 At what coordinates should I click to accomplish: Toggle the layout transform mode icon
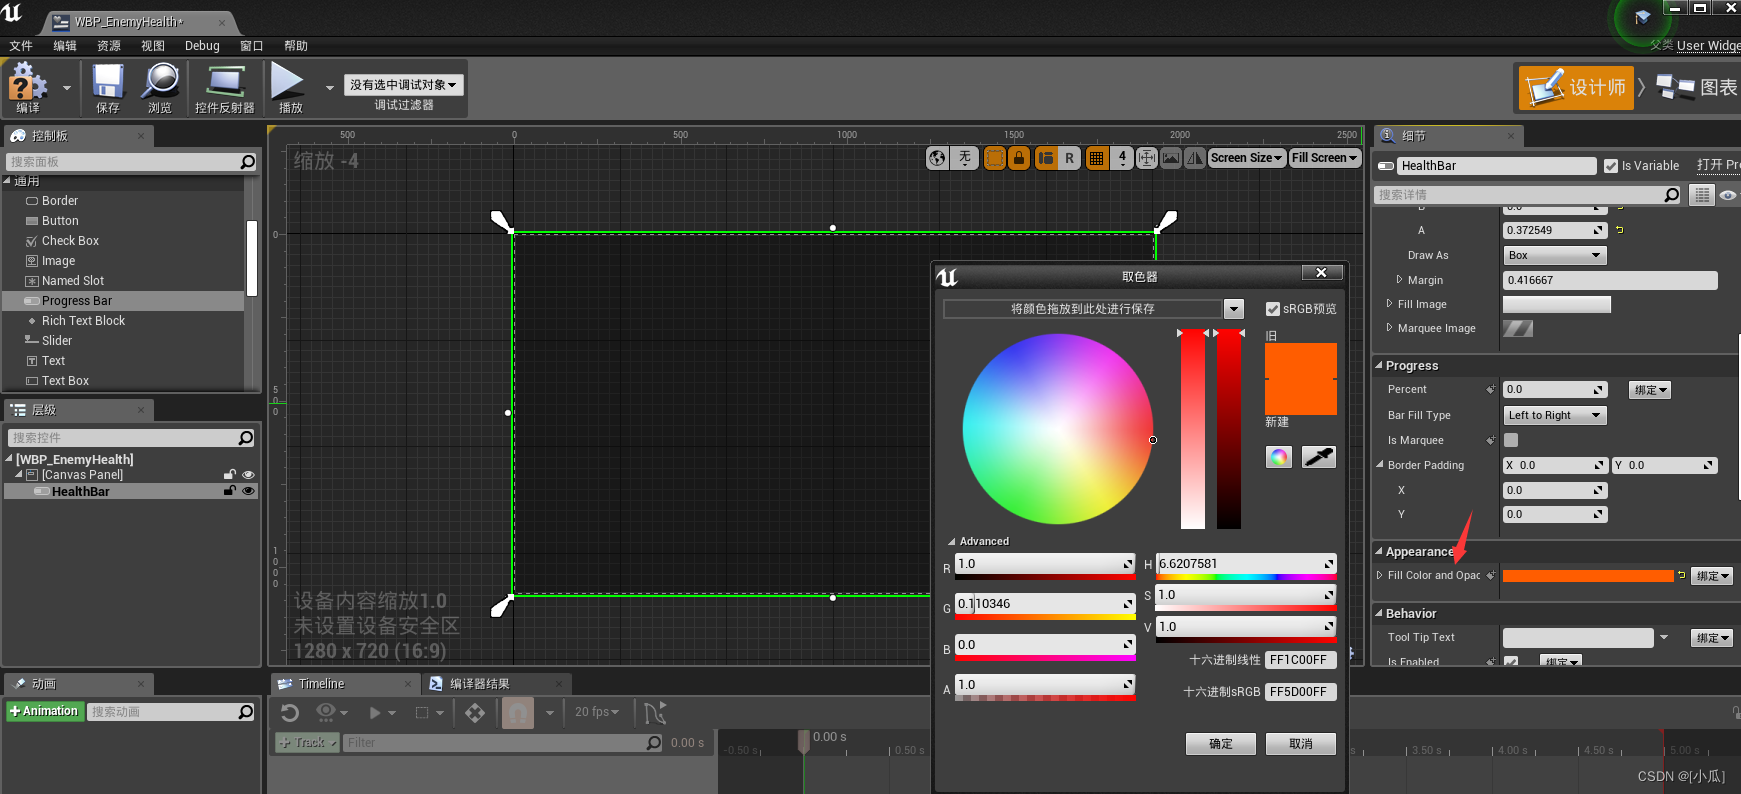[x=1046, y=158]
